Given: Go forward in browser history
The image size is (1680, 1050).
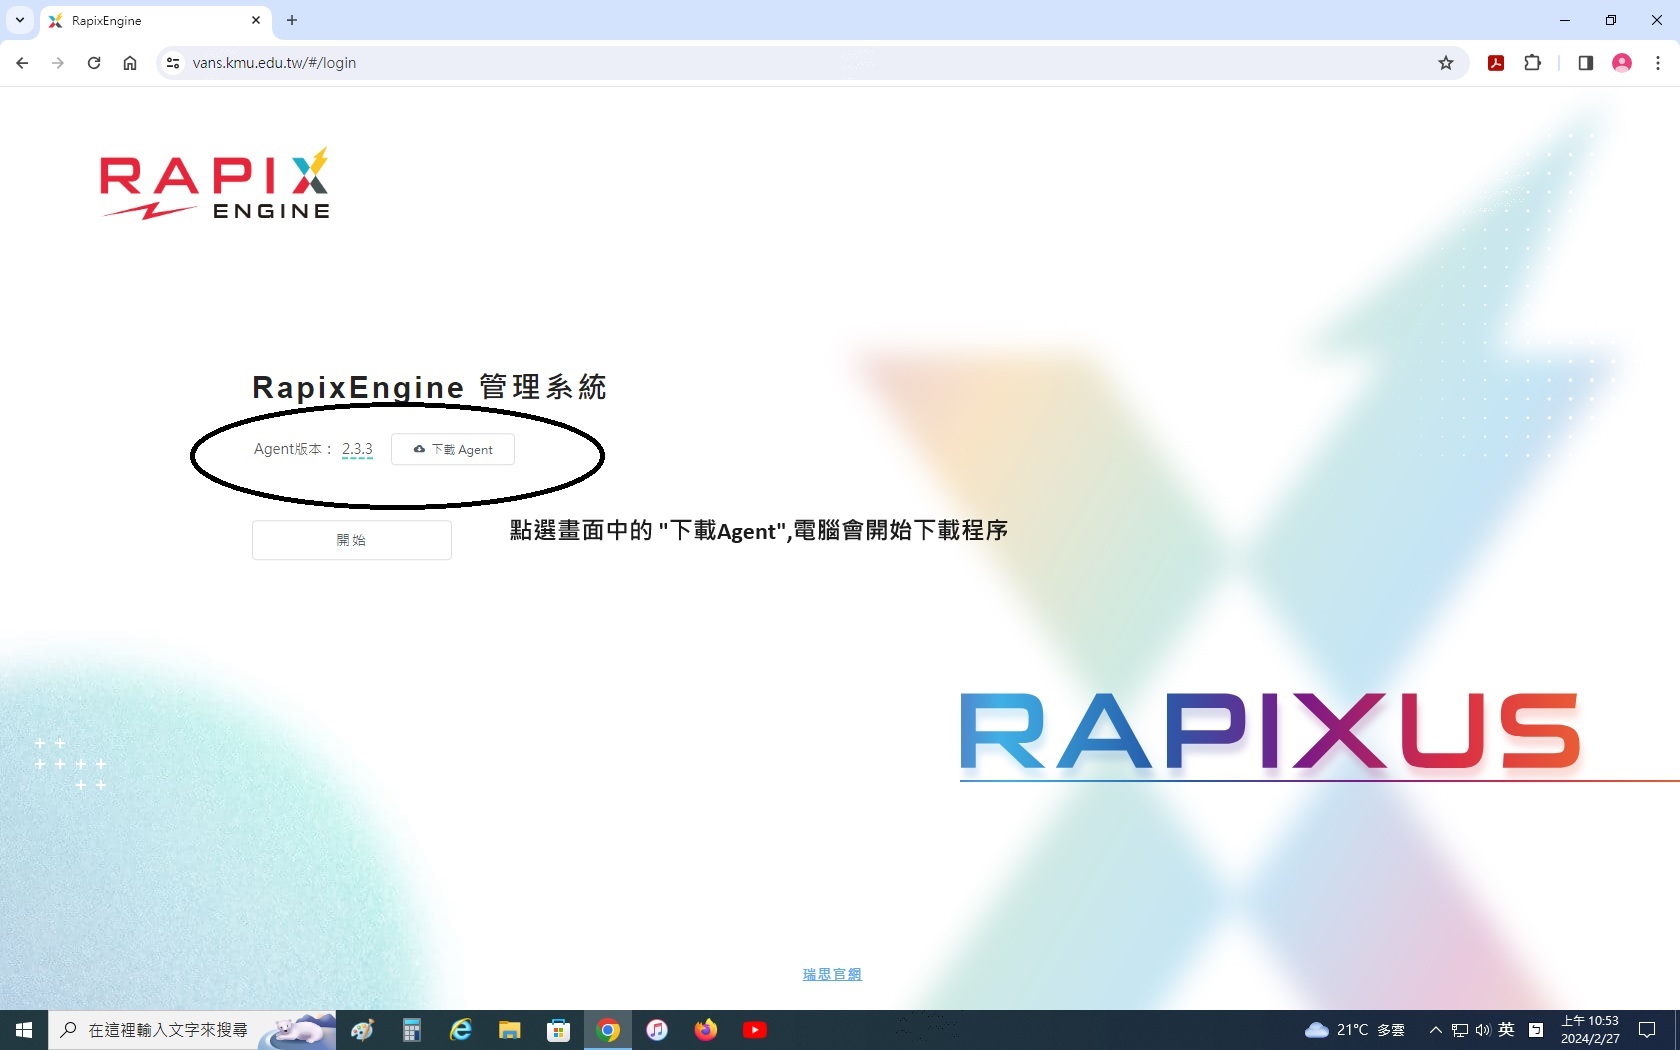Looking at the screenshot, I should coord(58,63).
